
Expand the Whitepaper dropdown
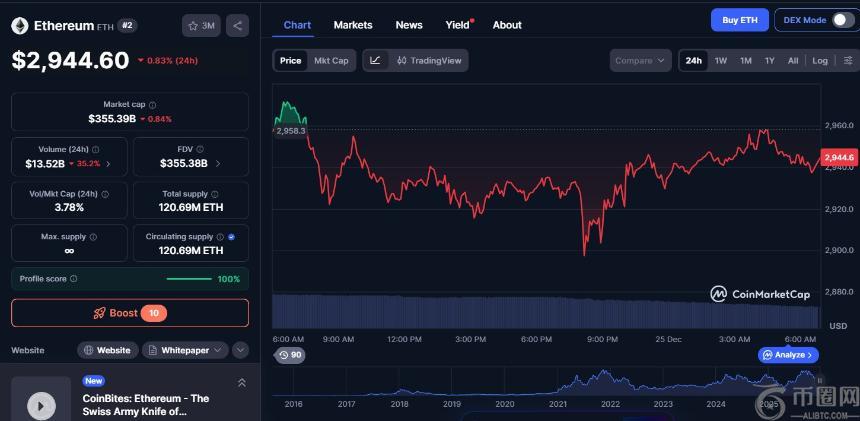(240, 350)
